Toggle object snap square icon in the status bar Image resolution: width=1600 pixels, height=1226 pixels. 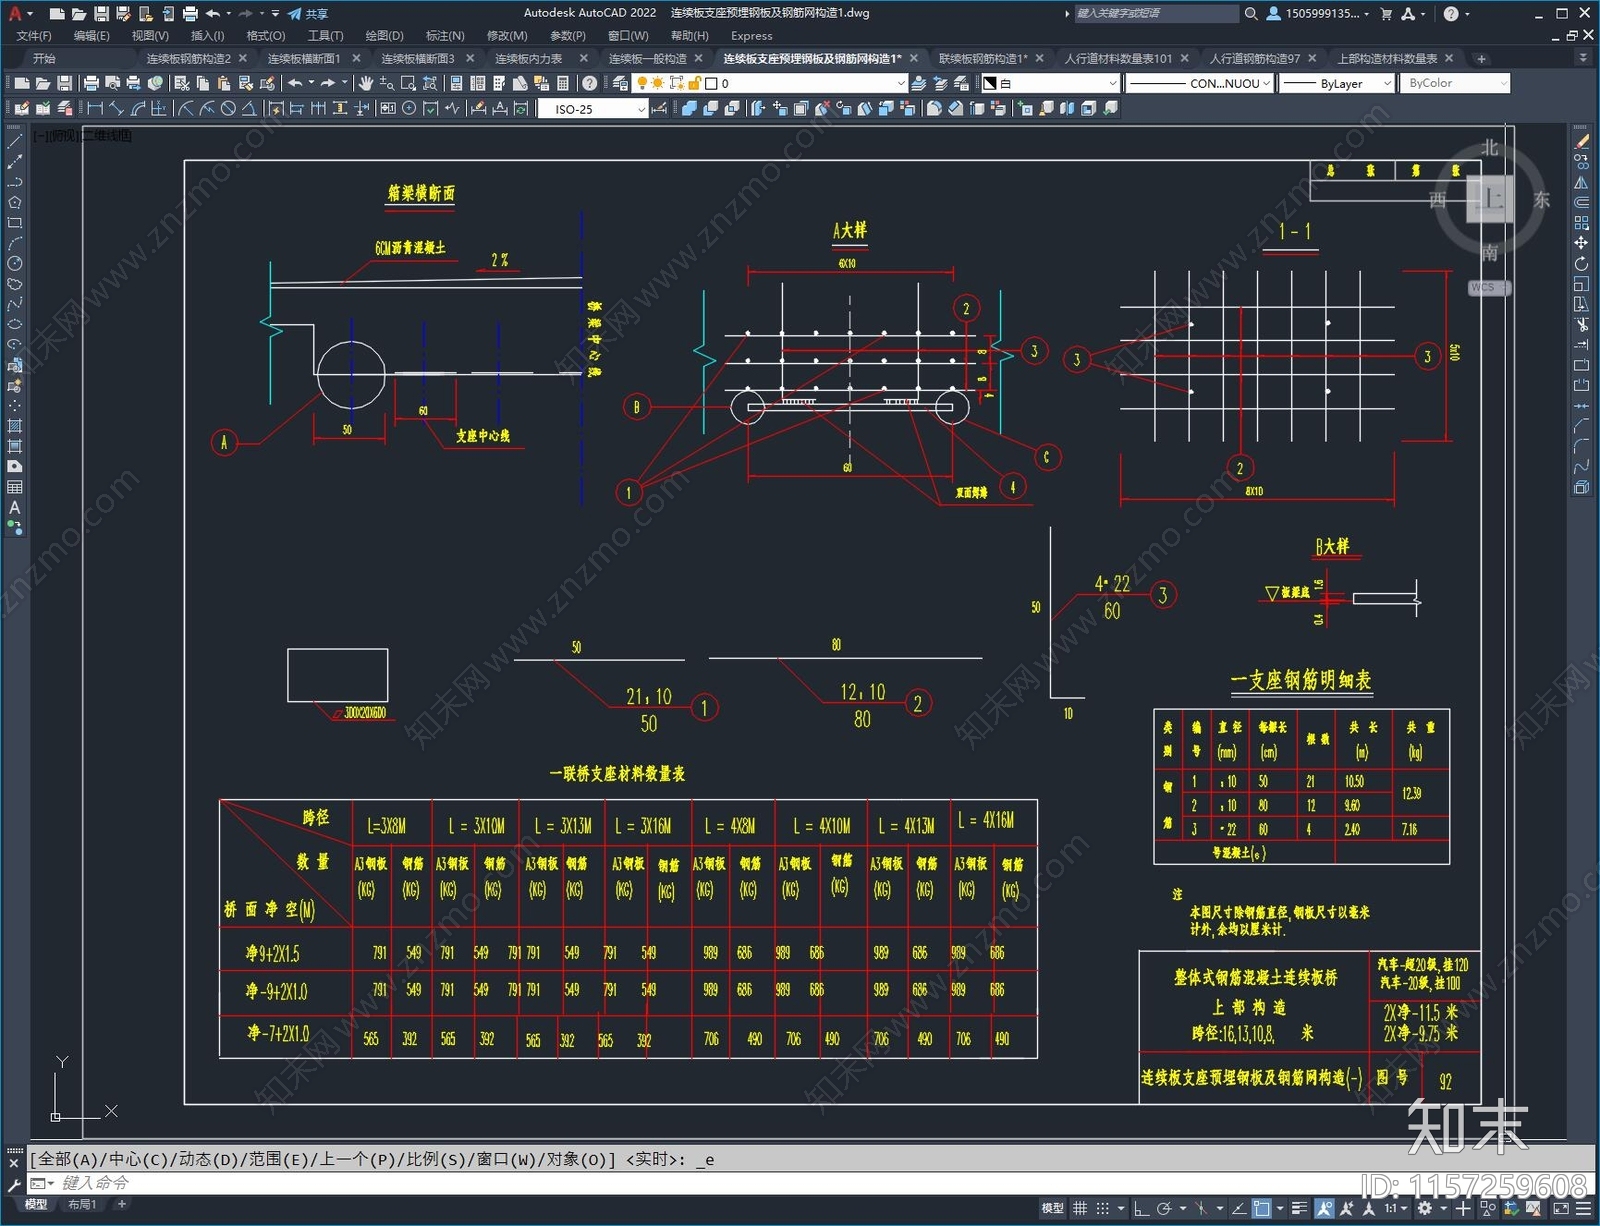[x=1262, y=1208]
